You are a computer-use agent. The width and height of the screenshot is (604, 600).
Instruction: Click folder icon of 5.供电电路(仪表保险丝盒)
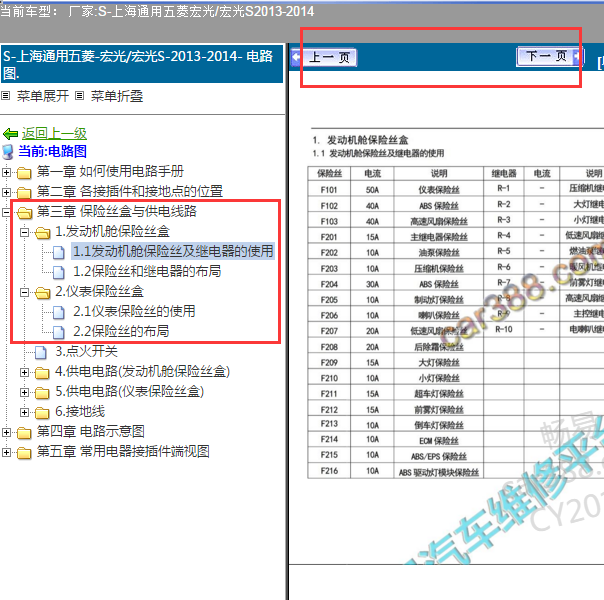point(42,393)
